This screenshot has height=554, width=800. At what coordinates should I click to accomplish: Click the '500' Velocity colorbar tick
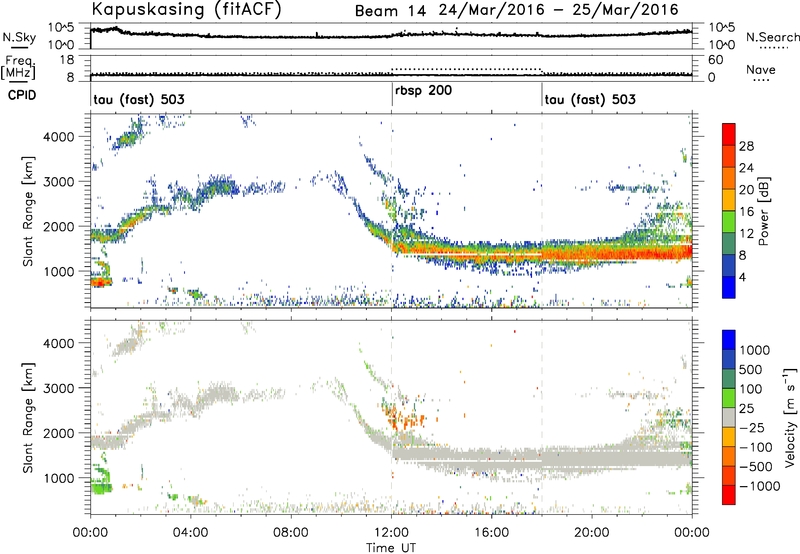coord(750,369)
